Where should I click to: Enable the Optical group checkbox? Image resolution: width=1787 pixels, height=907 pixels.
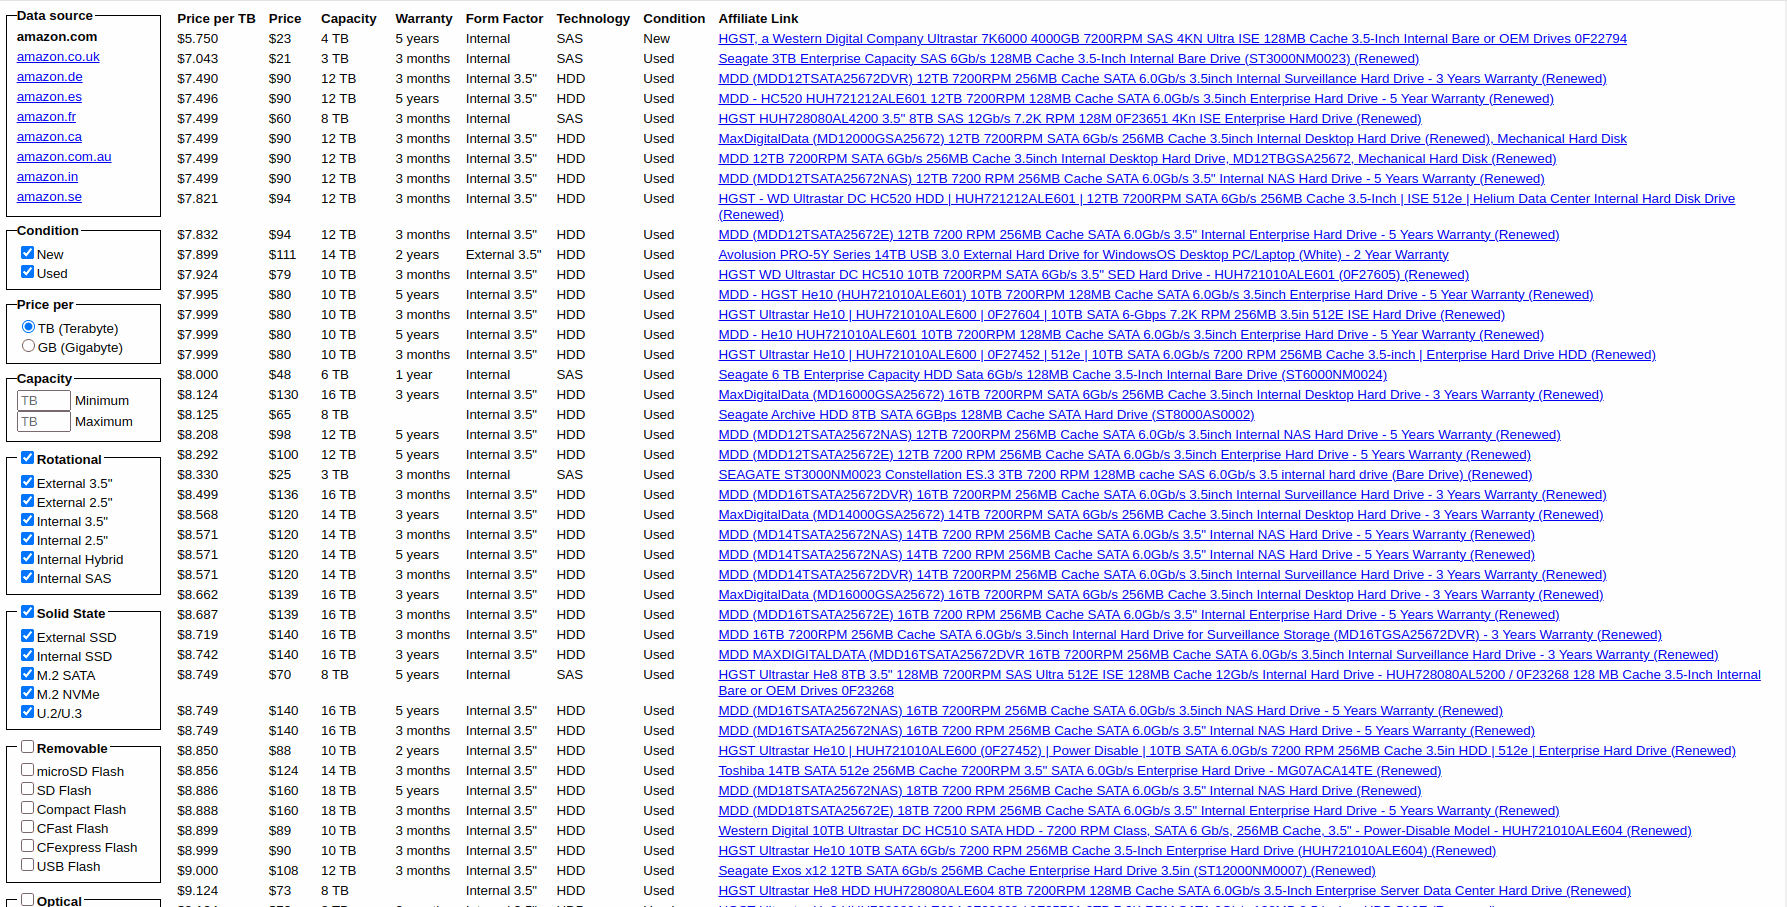(28, 900)
